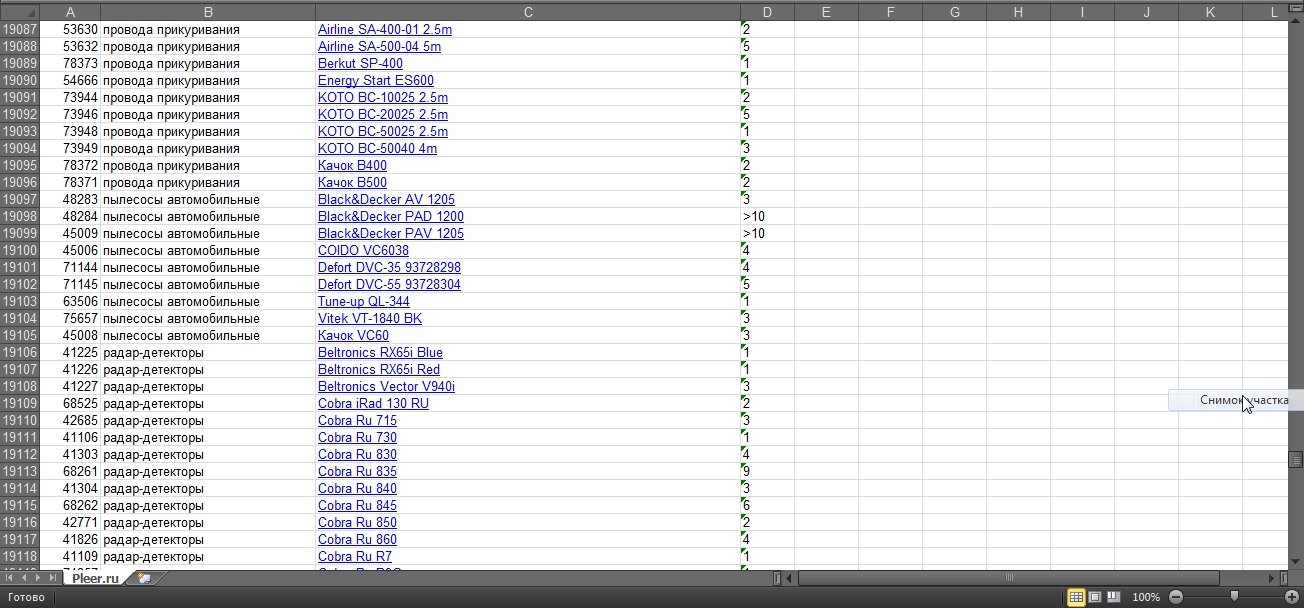Screen dimensions: 1304x608
Task: Select cell with ID 53630
Action: [x=70, y=30]
